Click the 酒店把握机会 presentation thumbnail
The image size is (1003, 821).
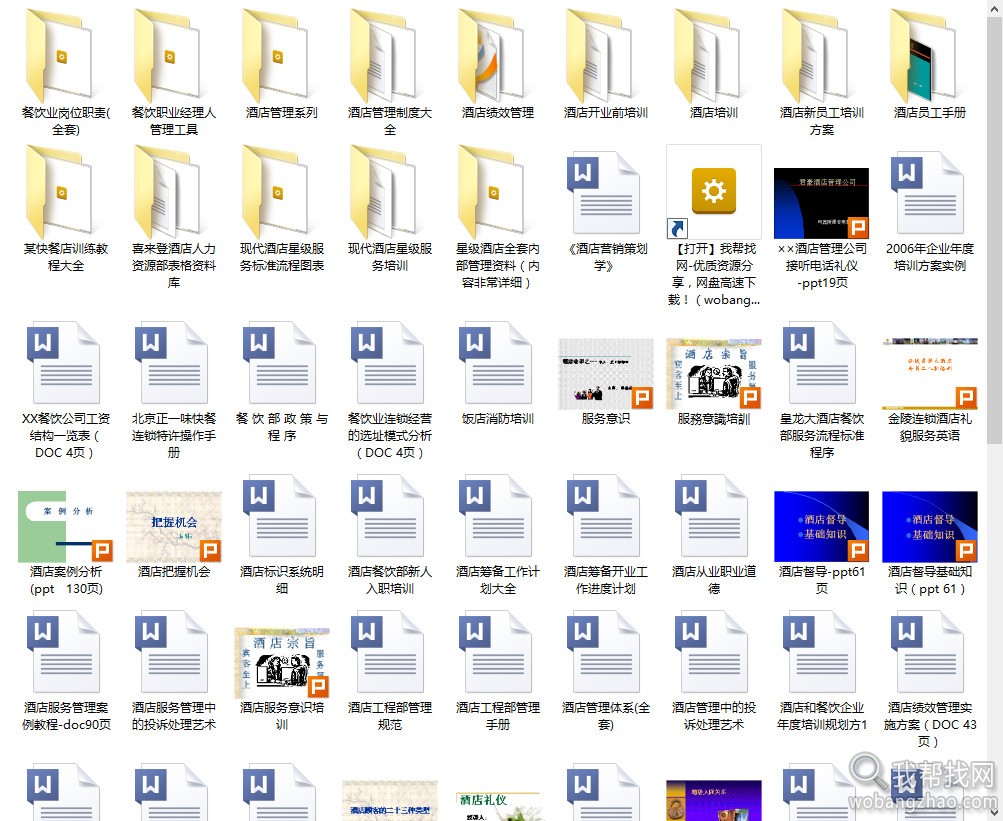tap(173, 527)
